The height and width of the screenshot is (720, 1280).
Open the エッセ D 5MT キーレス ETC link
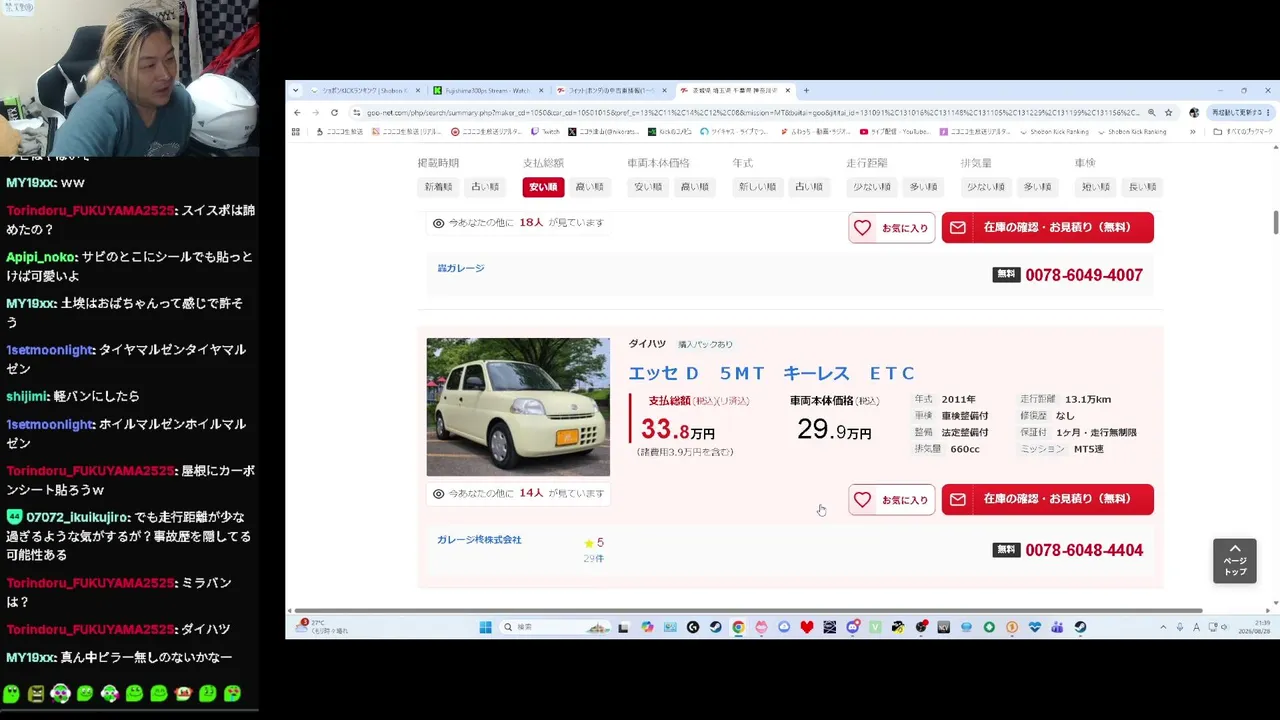pos(771,373)
